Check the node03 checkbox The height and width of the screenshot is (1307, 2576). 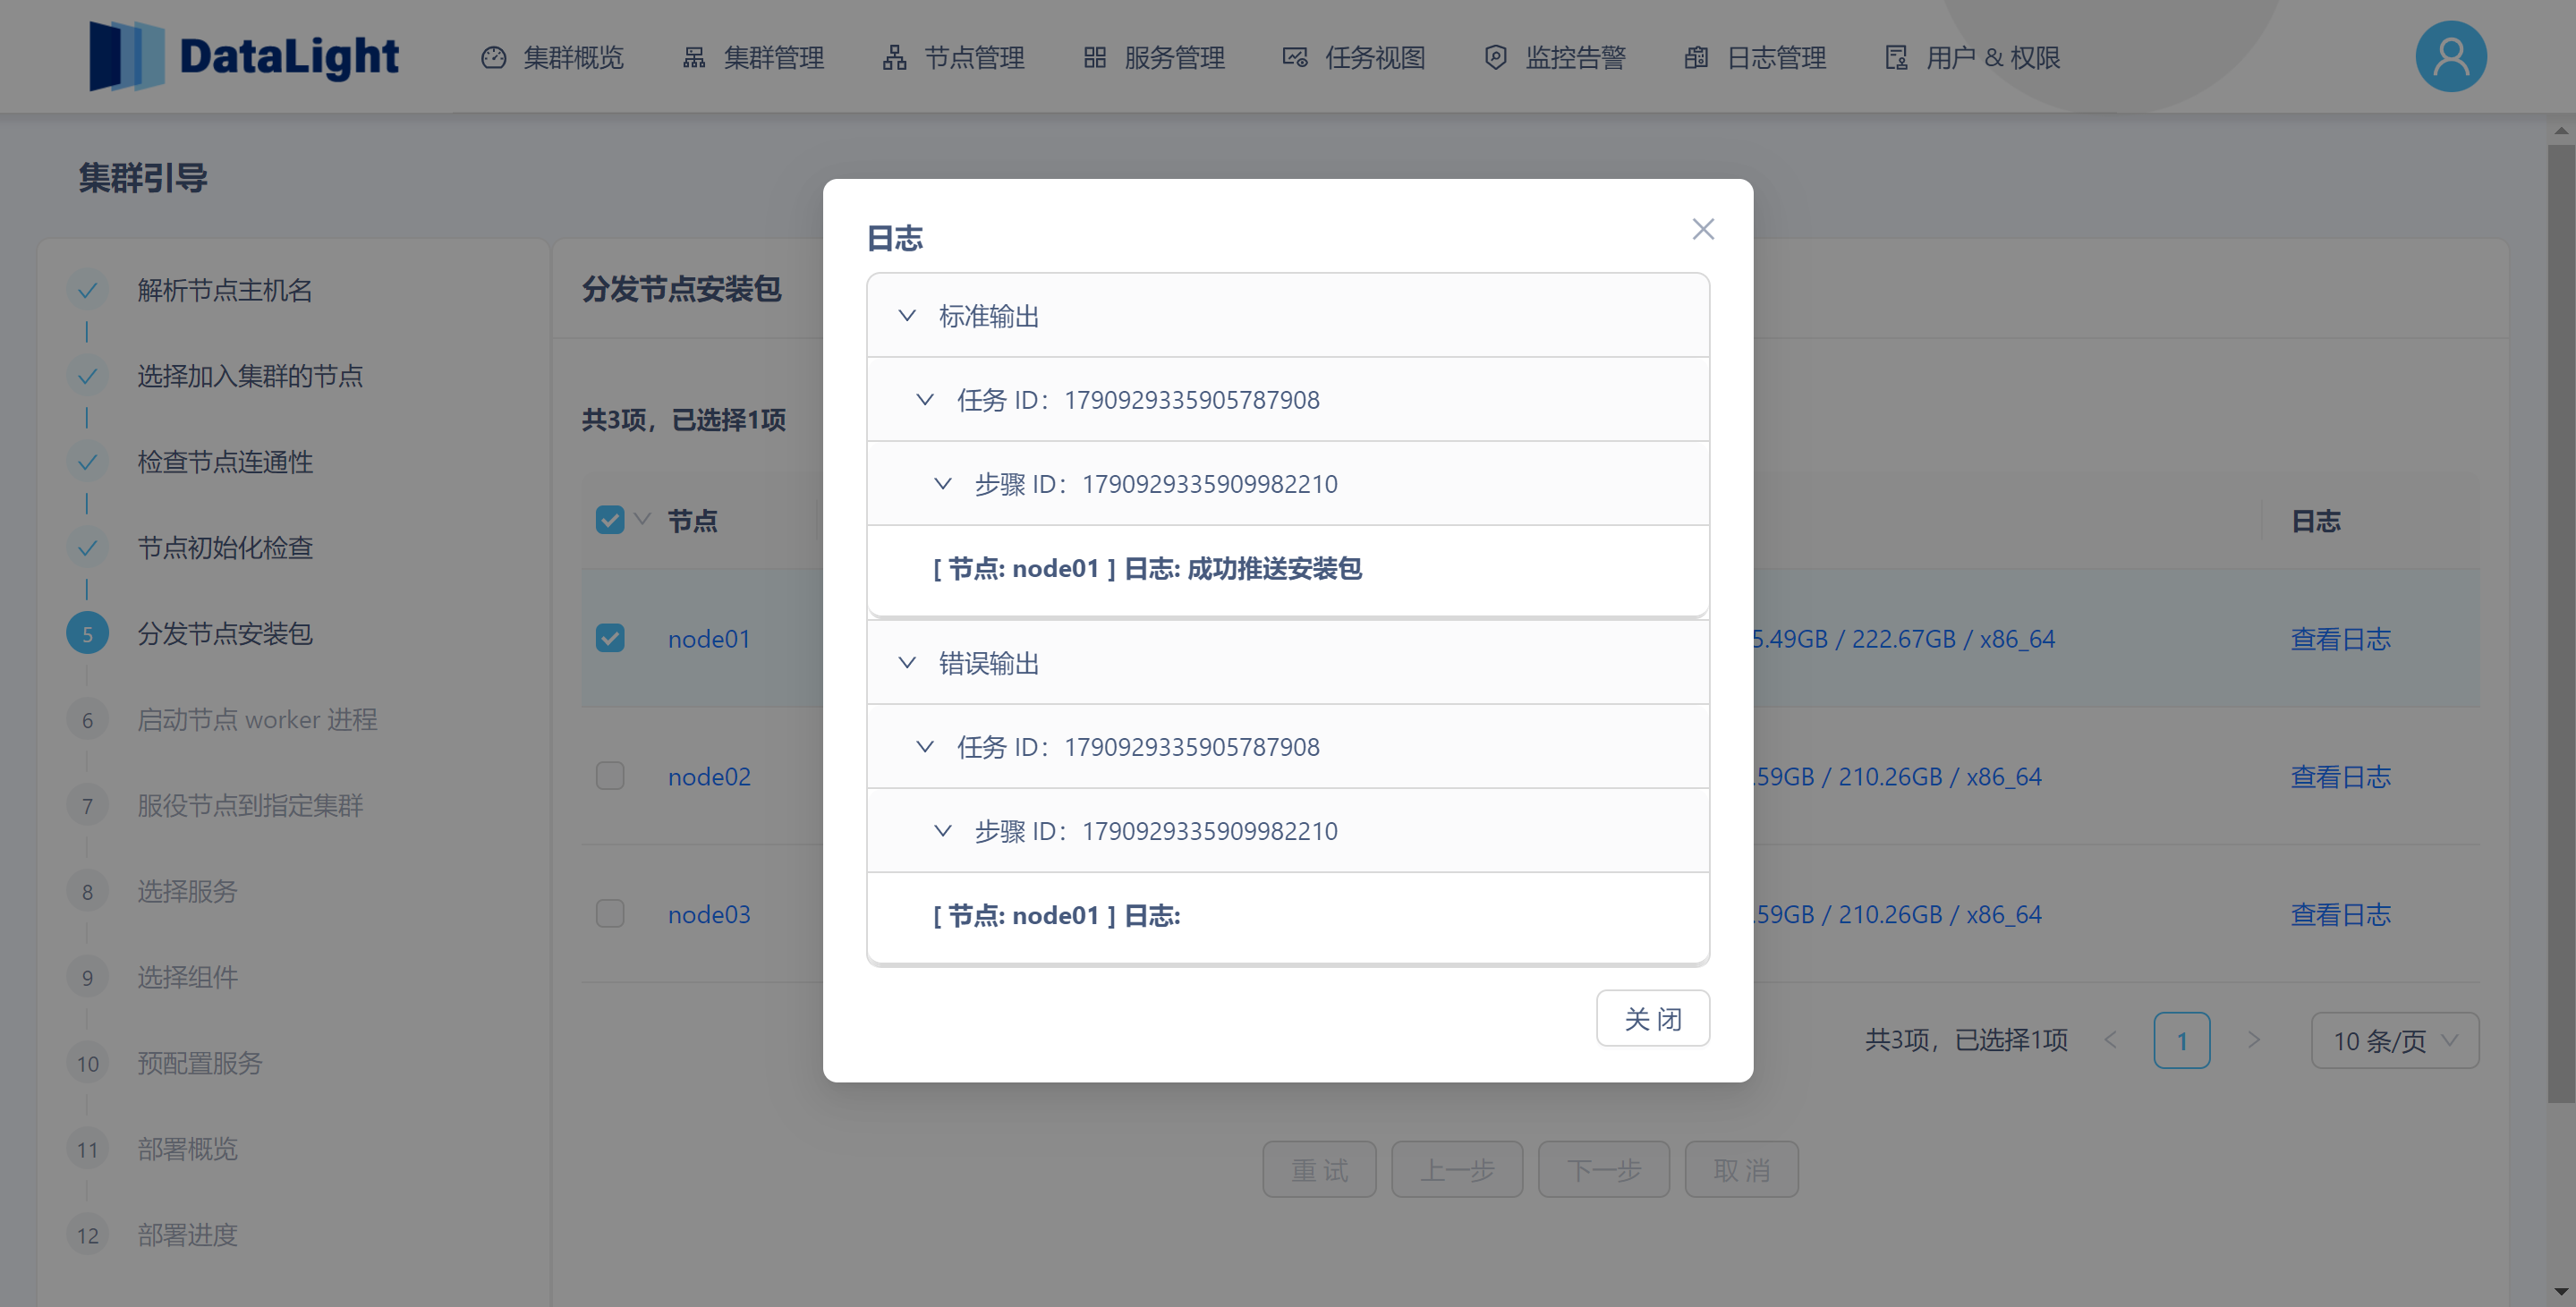610,914
